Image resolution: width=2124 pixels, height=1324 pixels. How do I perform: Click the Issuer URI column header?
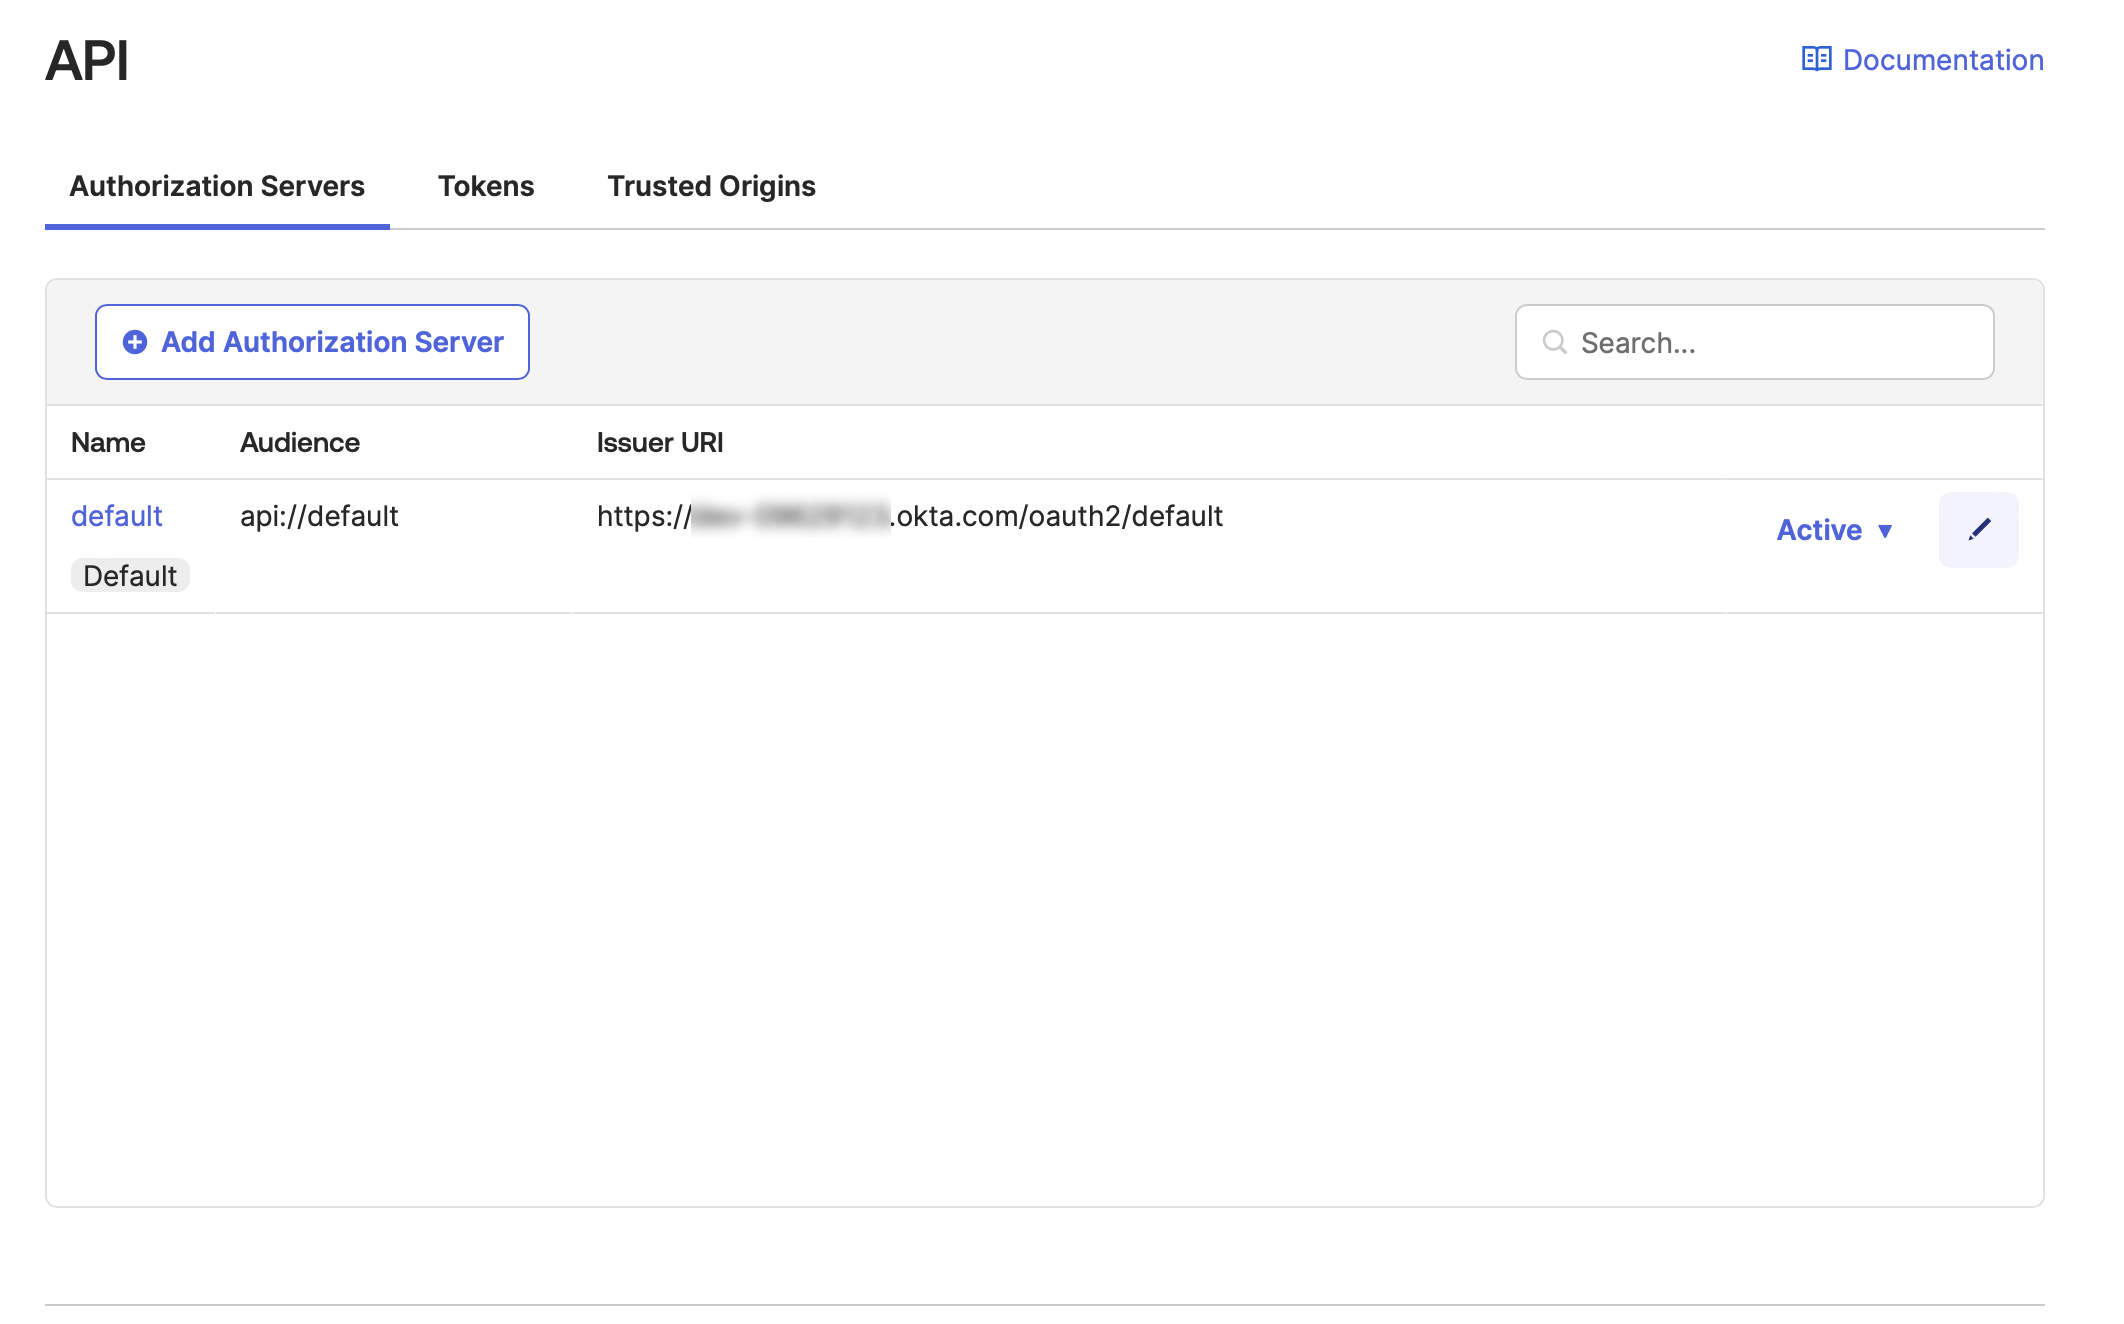659,441
